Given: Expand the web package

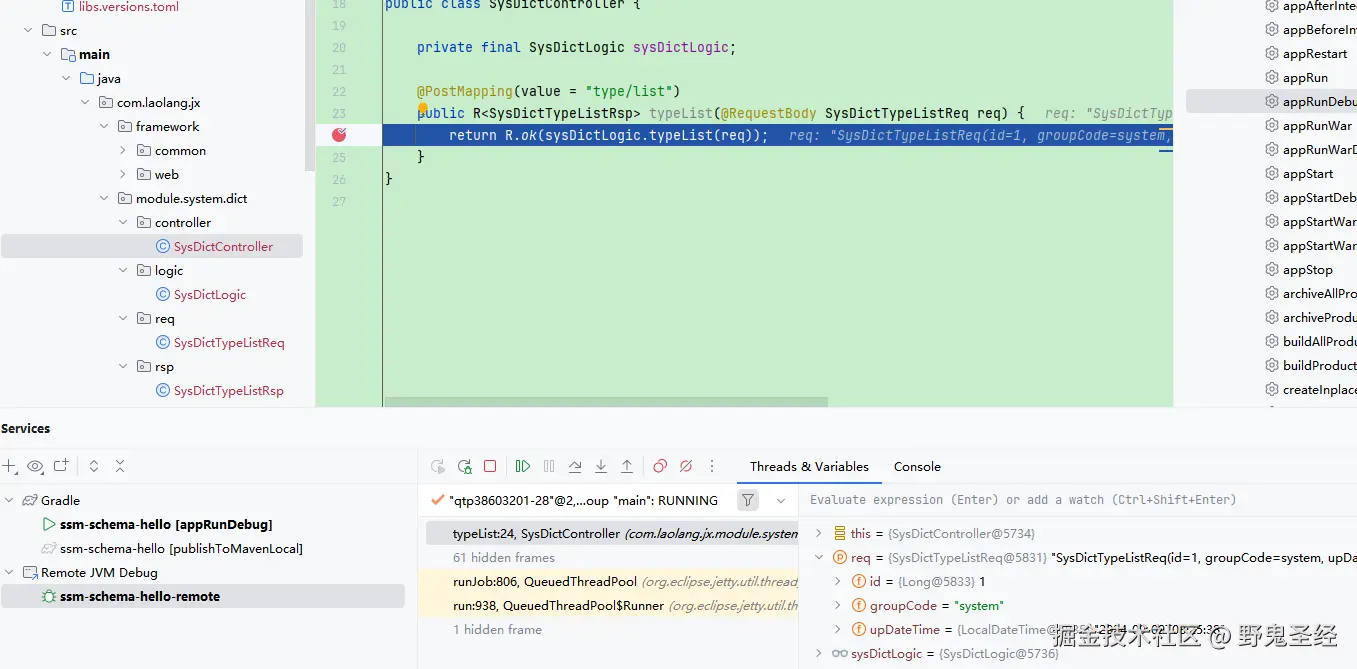Looking at the screenshot, I should coord(122,174).
